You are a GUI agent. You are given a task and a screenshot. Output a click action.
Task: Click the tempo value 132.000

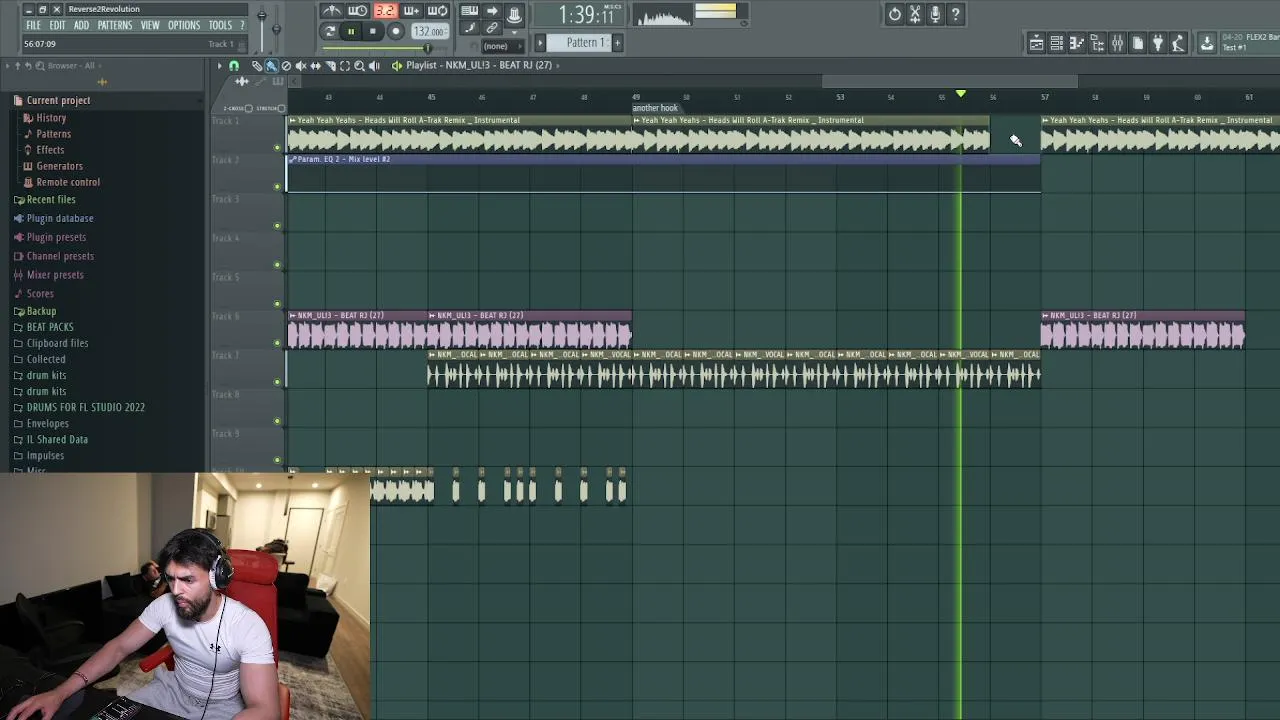click(x=430, y=31)
